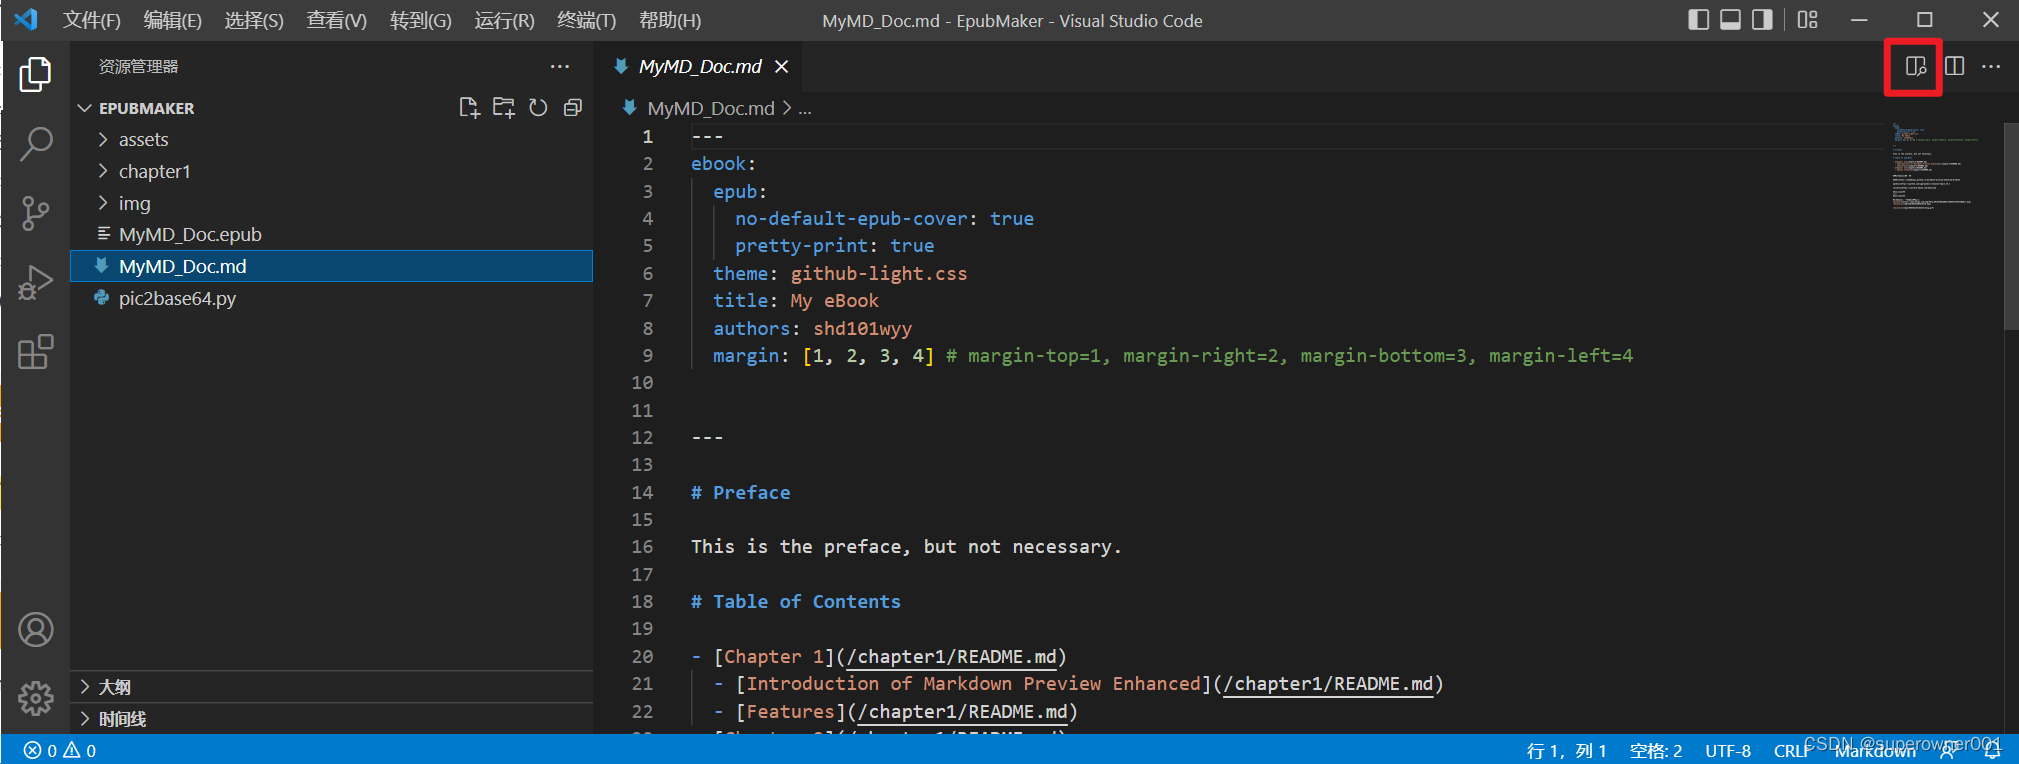The height and width of the screenshot is (764, 2019).
Task: Click the 'authors: shd101wyy' line
Action: (x=812, y=328)
